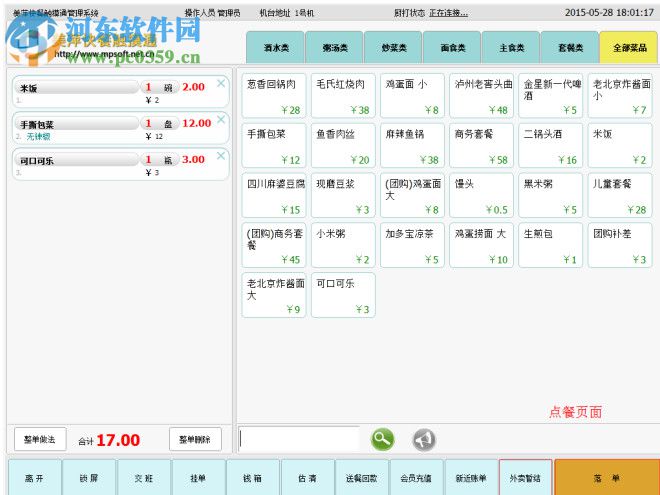Add 鸡蛋捞面 大 ¥10 dish
Screen dimensions: 660x495
pyautogui.click(x=482, y=245)
